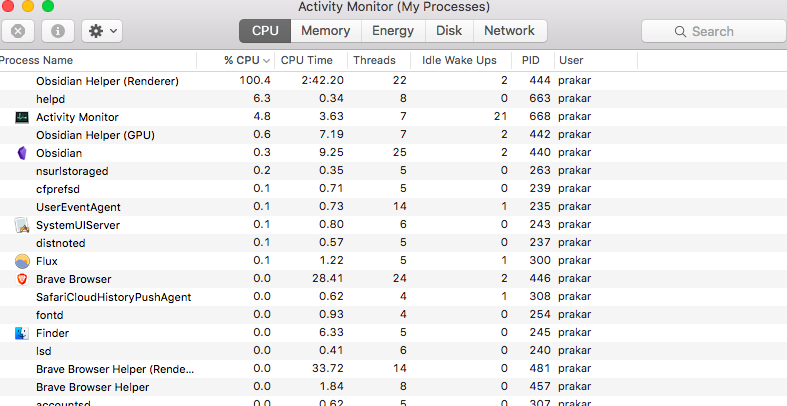This screenshot has width=787, height=406.
Task: Select the Brave Browser Helper name with 8 threads
Action: point(92,387)
